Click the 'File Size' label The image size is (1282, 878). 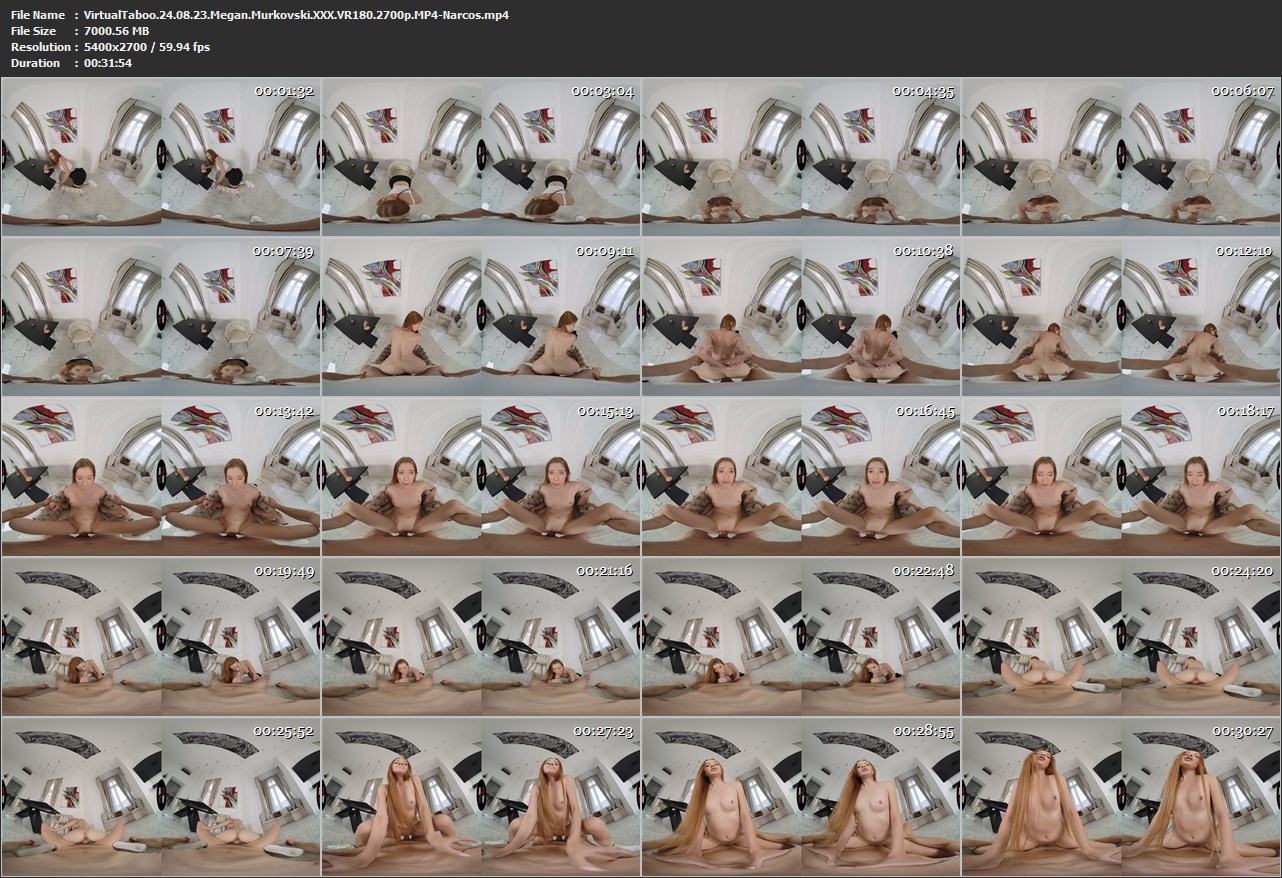point(34,31)
